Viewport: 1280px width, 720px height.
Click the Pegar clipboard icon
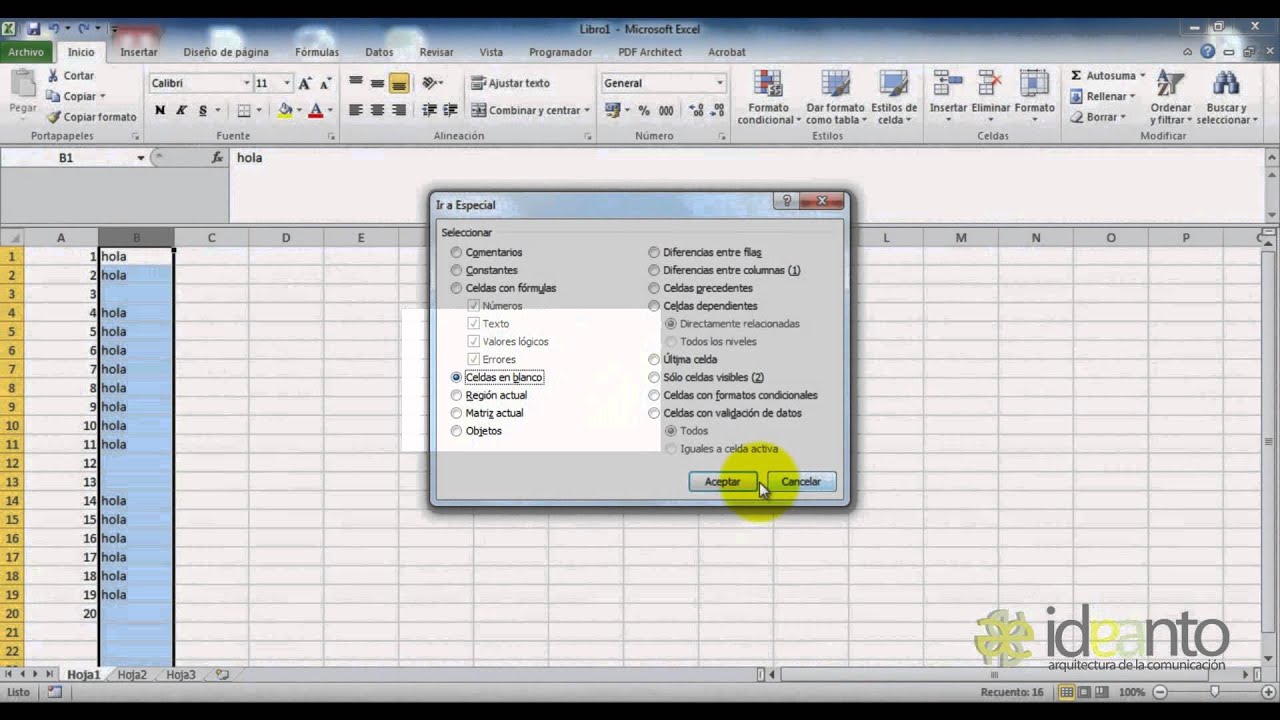pos(22,83)
